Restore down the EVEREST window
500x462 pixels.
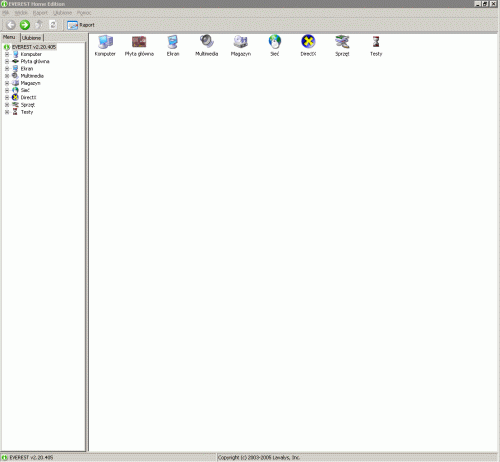click(x=485, y=4)
